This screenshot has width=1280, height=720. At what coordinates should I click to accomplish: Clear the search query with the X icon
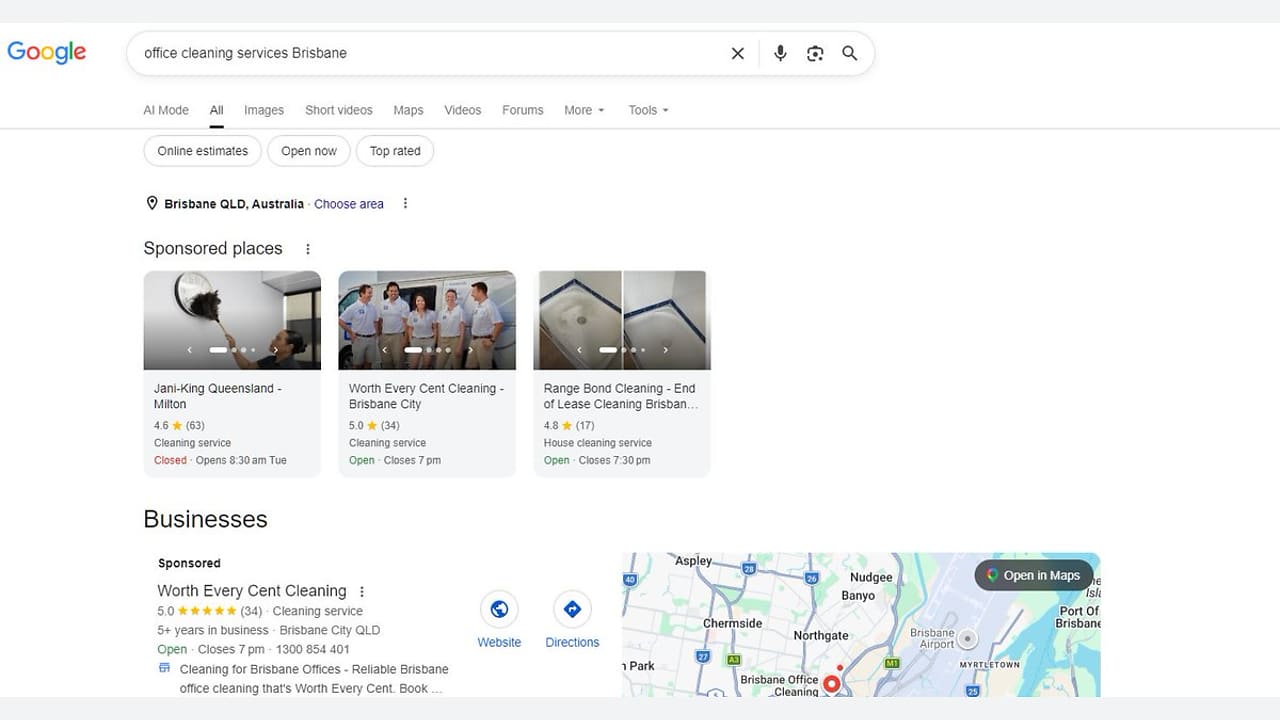tap(738, 54)
